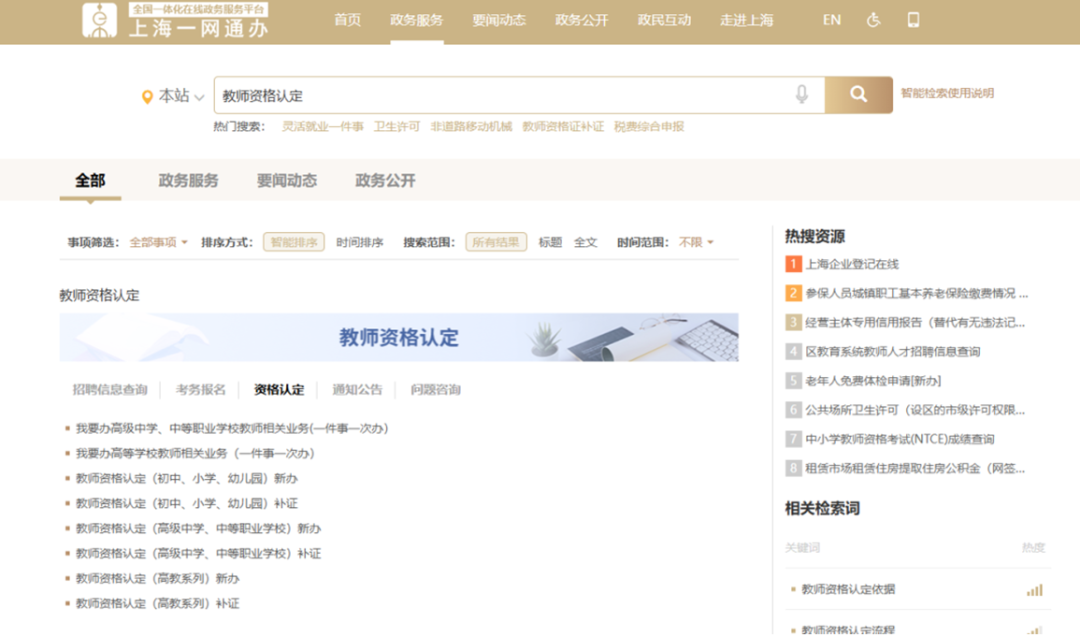Open 教师资格认定（高教系列）新办 link

(158, 578)
